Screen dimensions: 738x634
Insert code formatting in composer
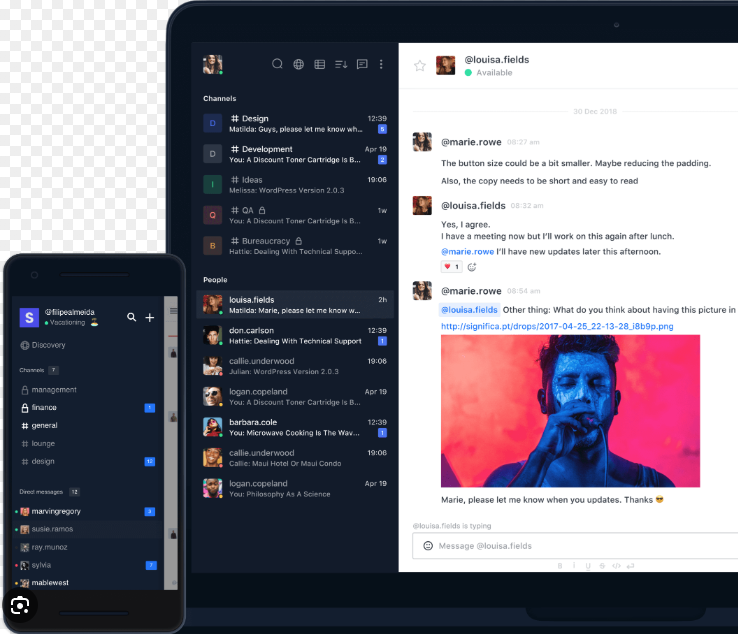coord(616,566)
